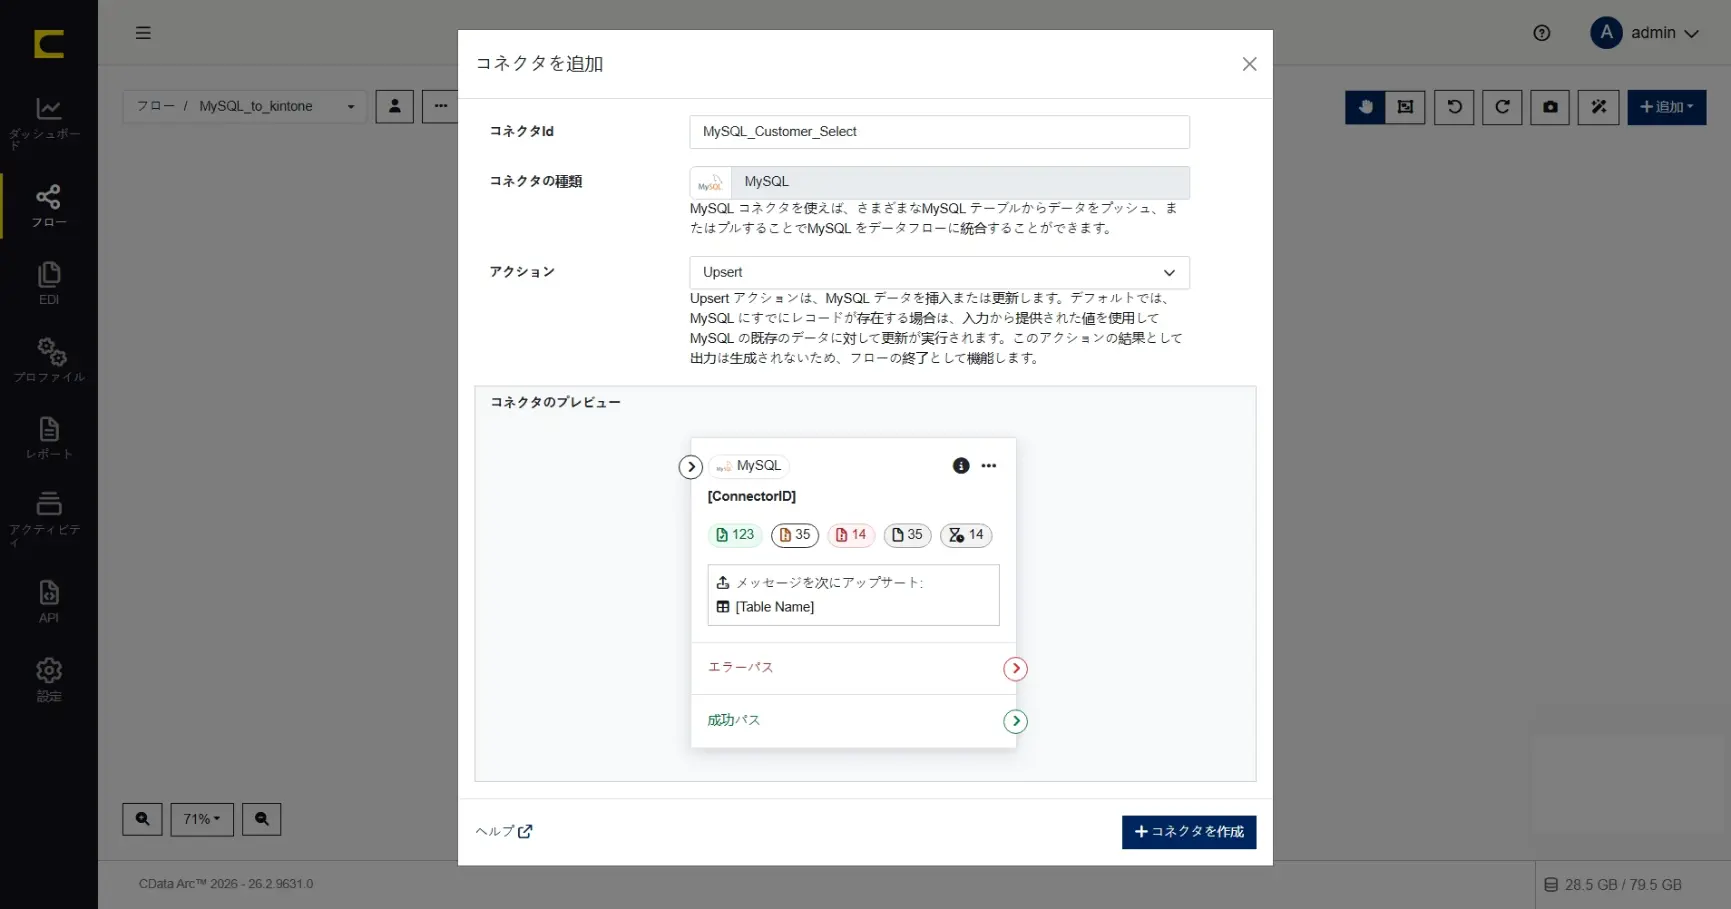Open the admin user dropdown
This screenshot has width=1731, height=909.
(x=1646, y=33)
